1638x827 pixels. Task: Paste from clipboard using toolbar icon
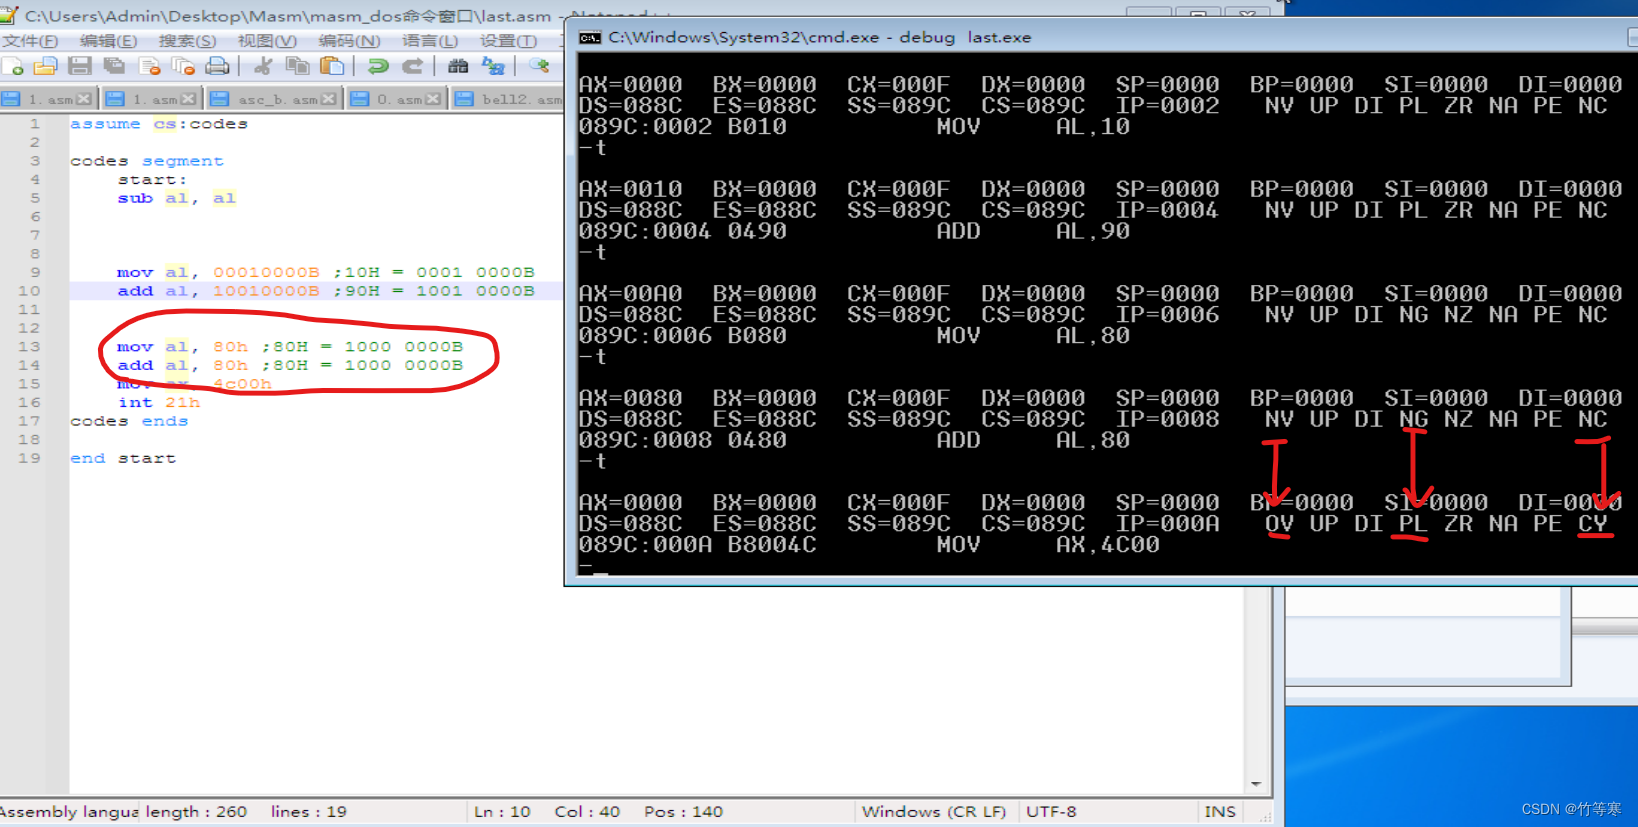coord(332,67)
